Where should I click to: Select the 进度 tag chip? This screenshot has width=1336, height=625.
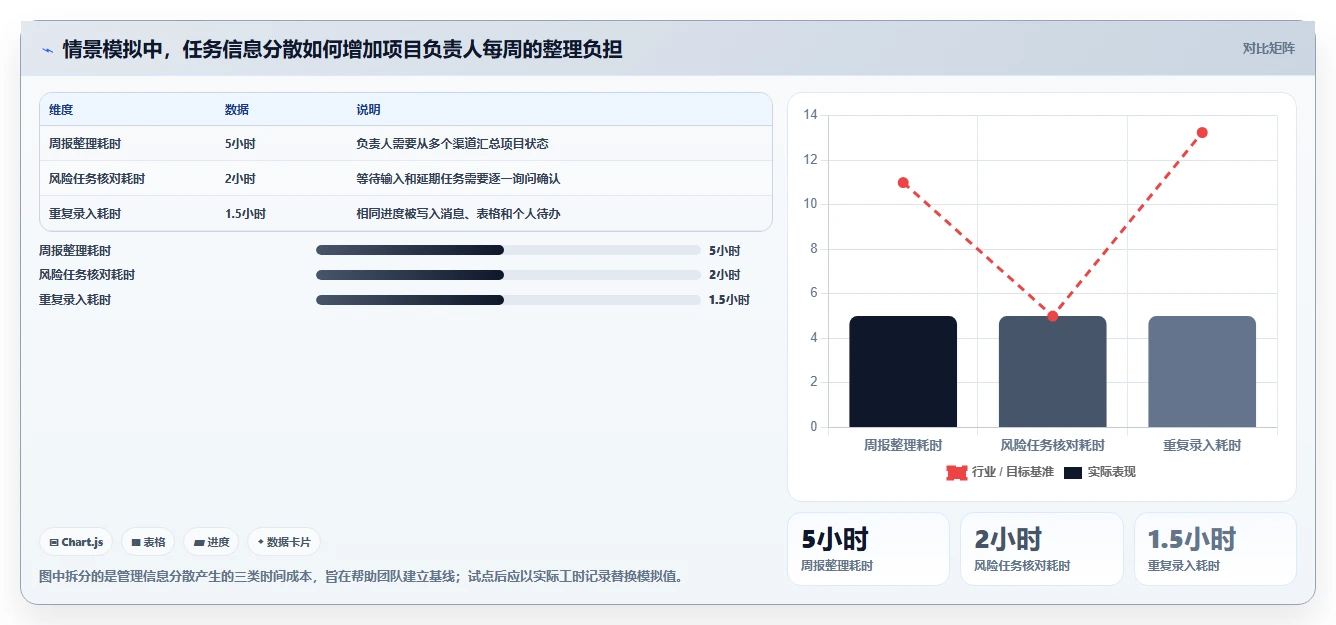[x=211, y=542]
